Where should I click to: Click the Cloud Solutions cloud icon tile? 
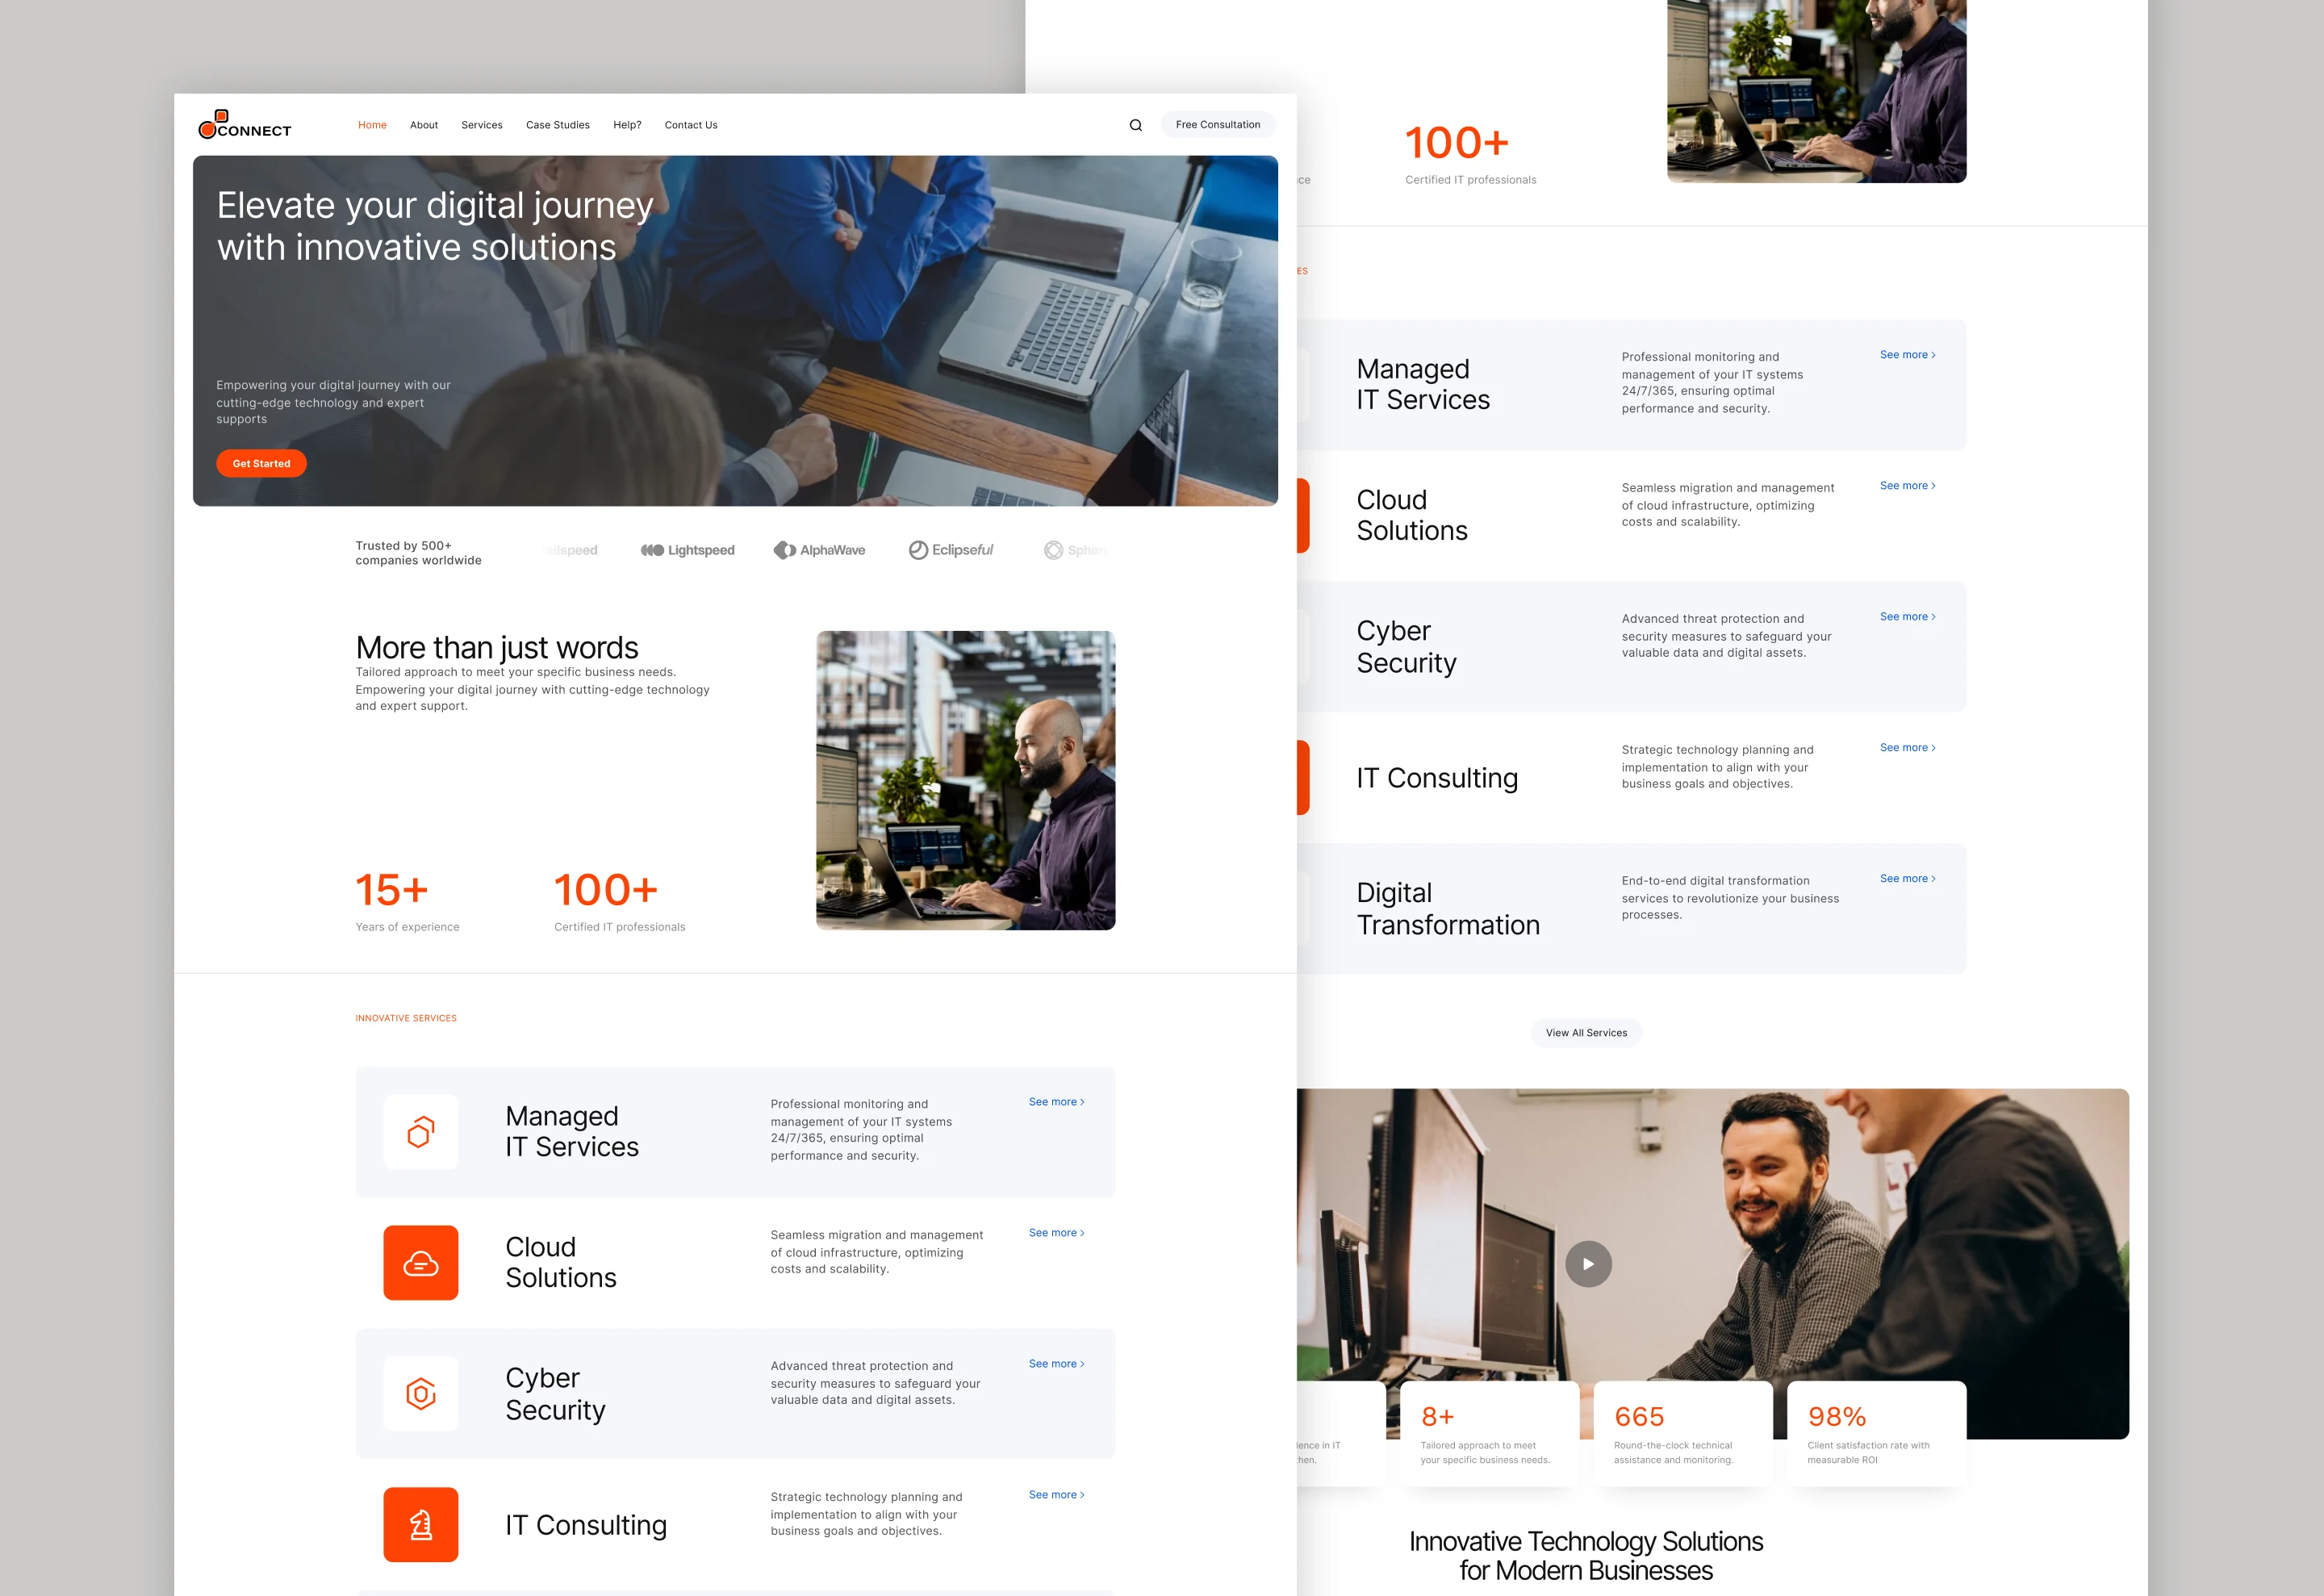(x=421, y=1263)
